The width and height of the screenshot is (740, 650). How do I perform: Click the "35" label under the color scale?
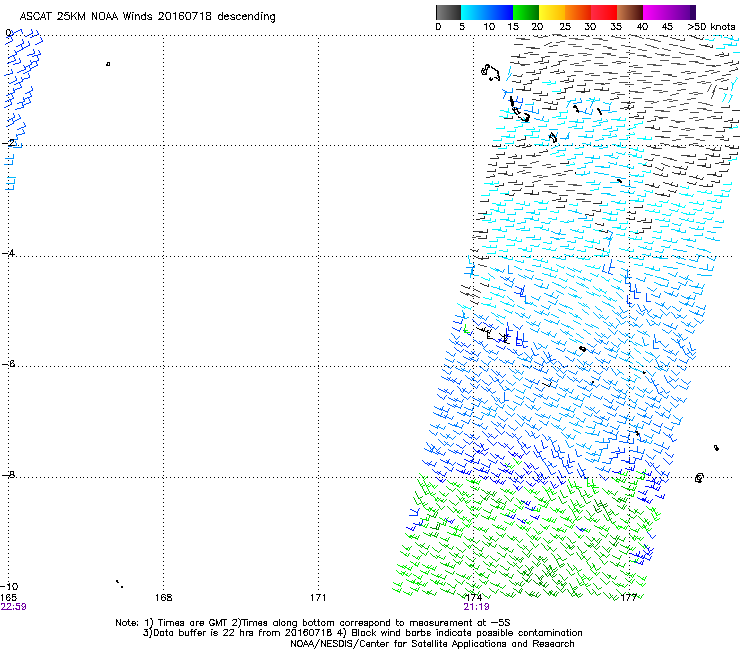[616, 27]
